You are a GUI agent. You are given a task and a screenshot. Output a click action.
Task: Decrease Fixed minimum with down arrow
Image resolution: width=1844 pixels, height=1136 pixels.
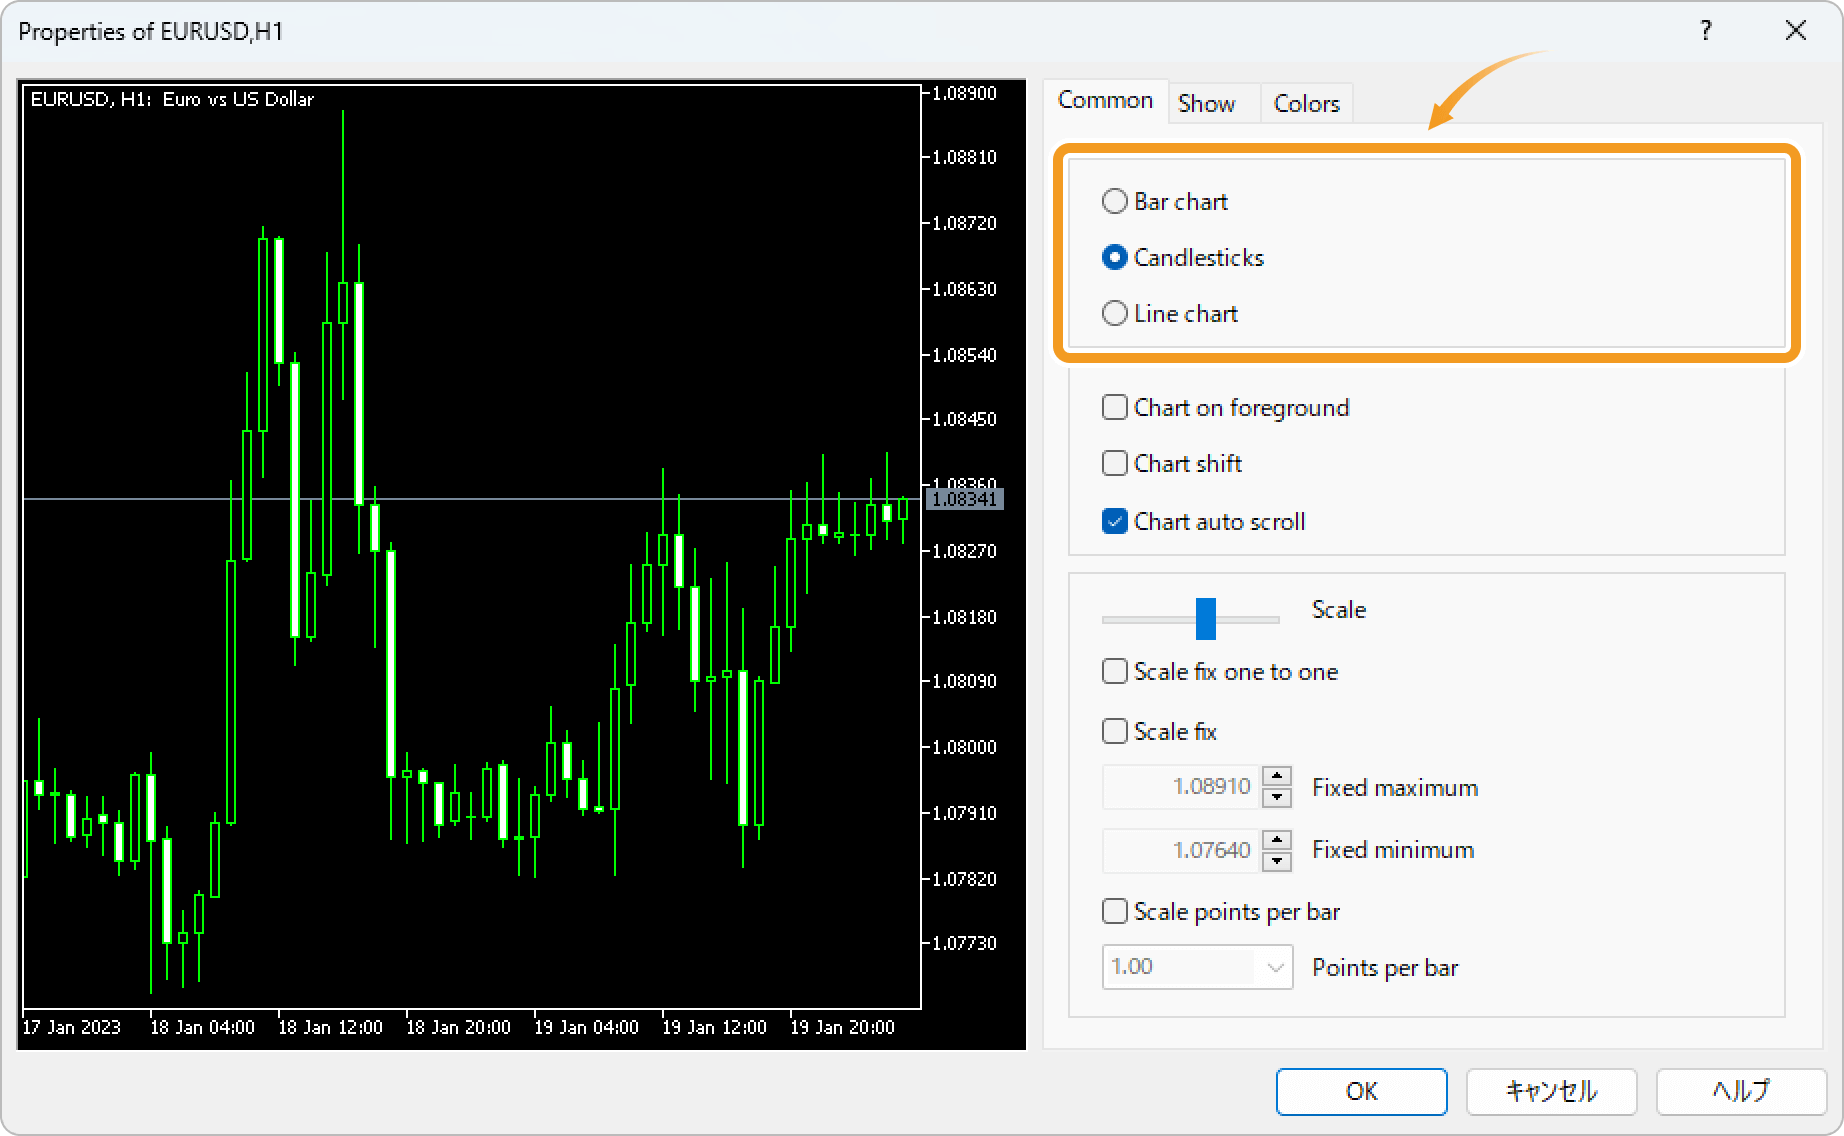point(1277,860)
